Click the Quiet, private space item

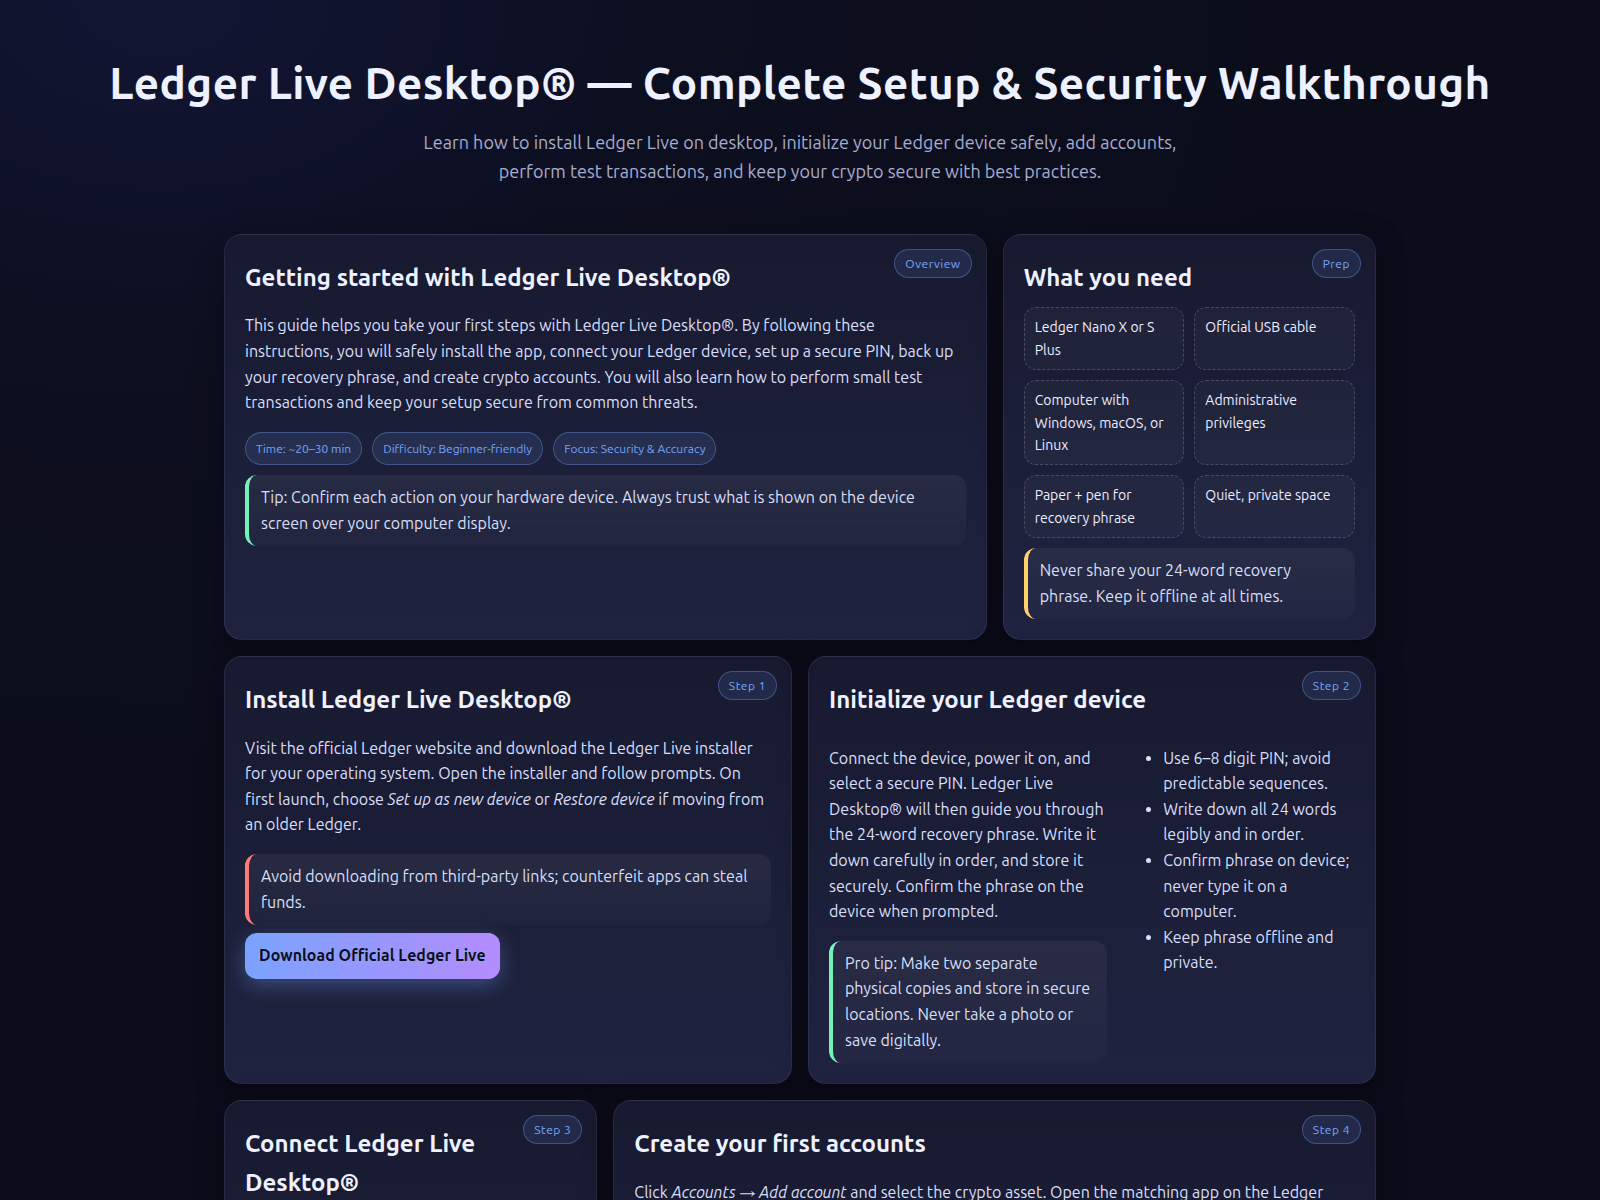(x=1273, y=506)
